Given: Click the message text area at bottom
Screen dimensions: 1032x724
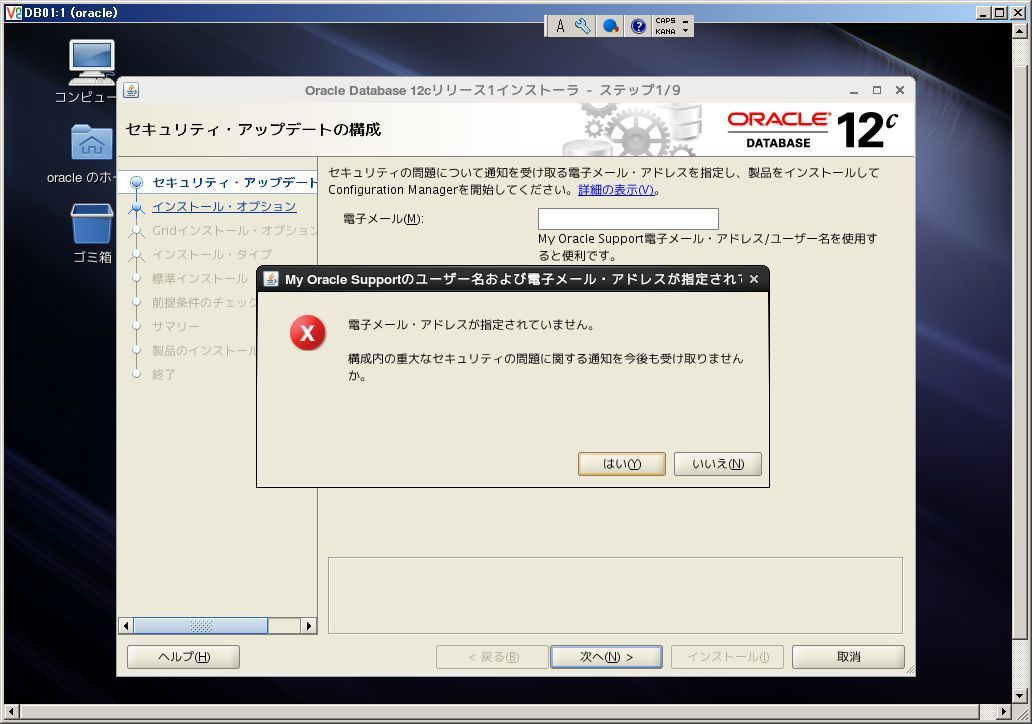Looking at the screenshot, I should [615, 596].
